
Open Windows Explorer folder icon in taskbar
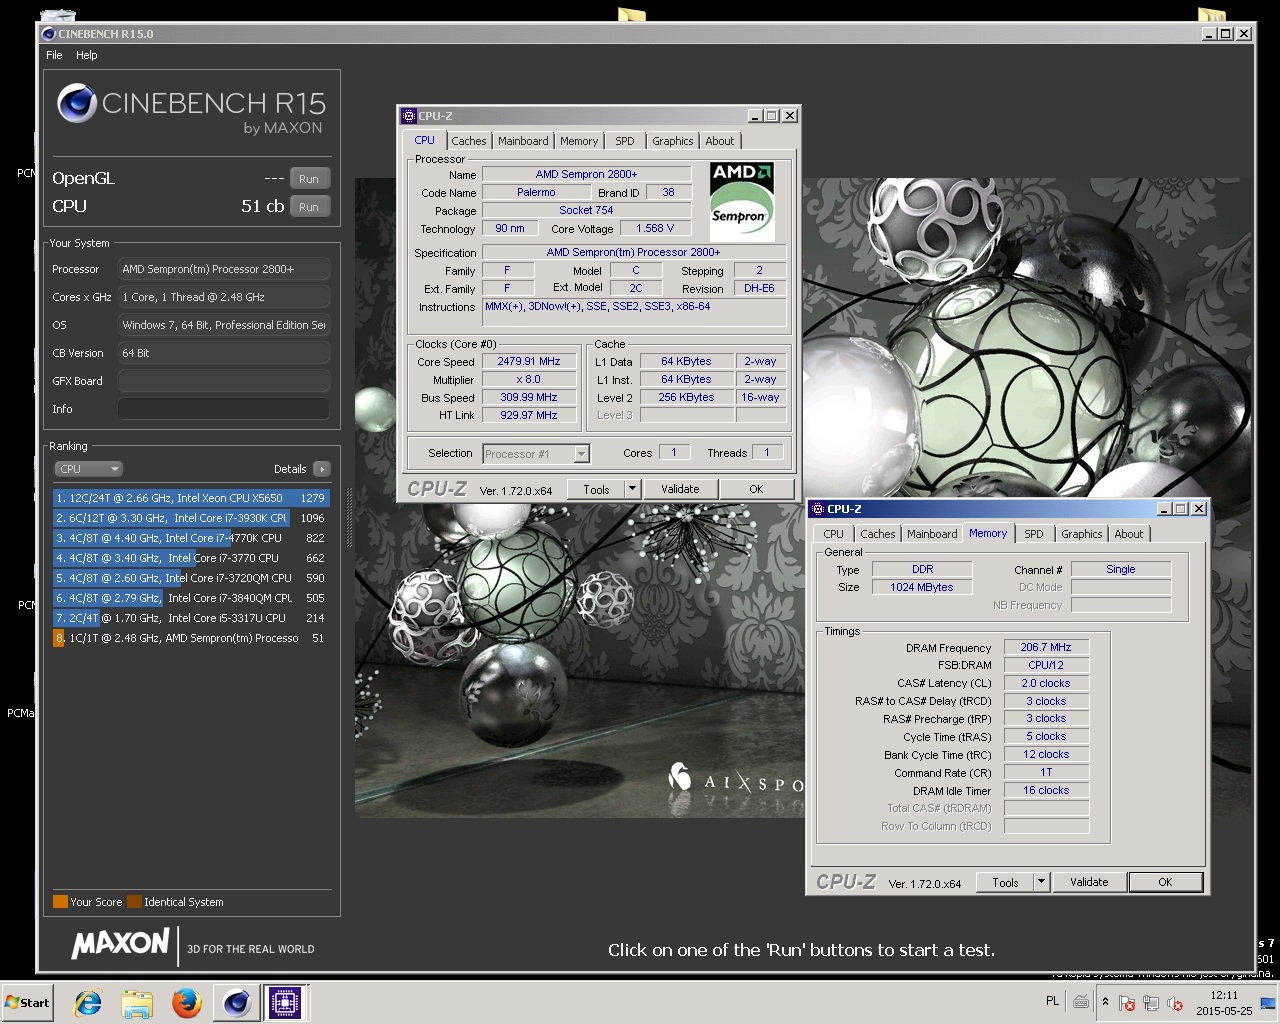(137, 1002)
